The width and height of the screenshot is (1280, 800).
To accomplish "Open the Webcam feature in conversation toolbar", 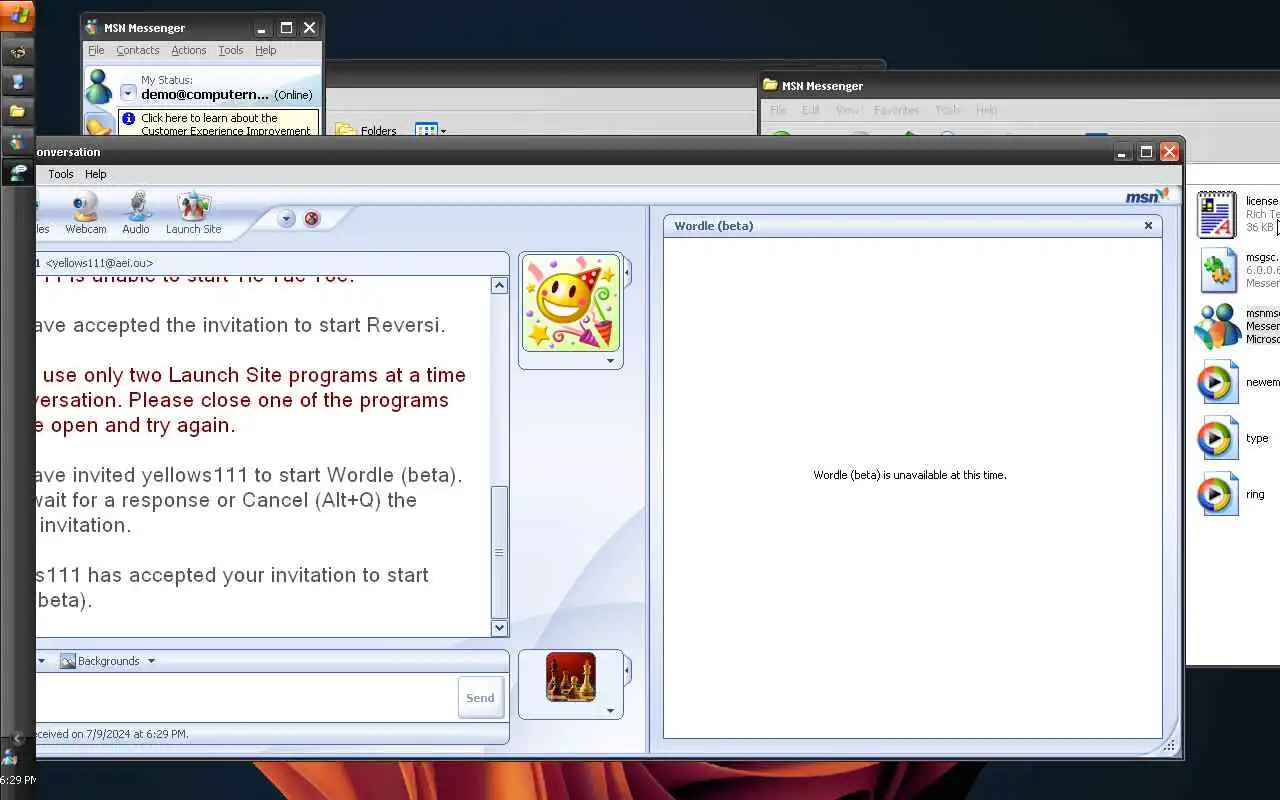I will pyautogui.click(x=86, y=213).
